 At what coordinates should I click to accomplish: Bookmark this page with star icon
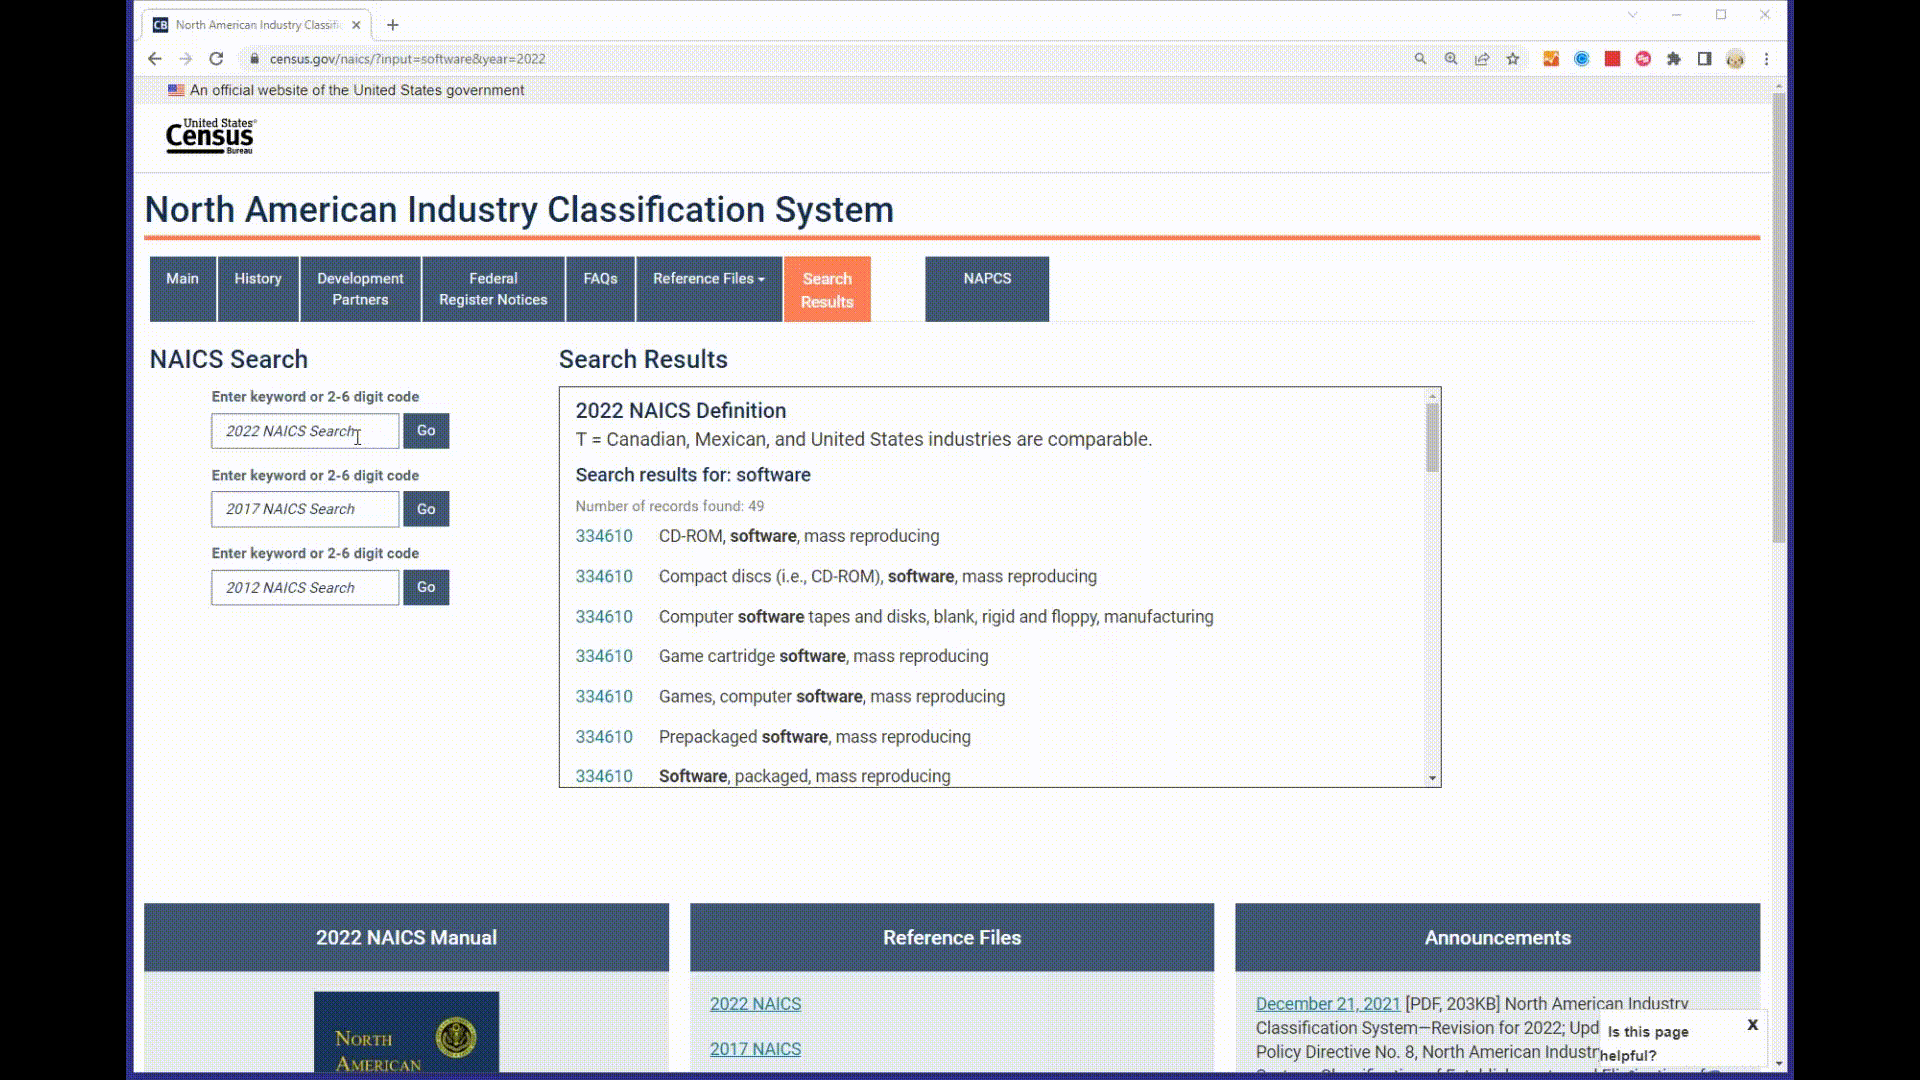coord(1513,59)
